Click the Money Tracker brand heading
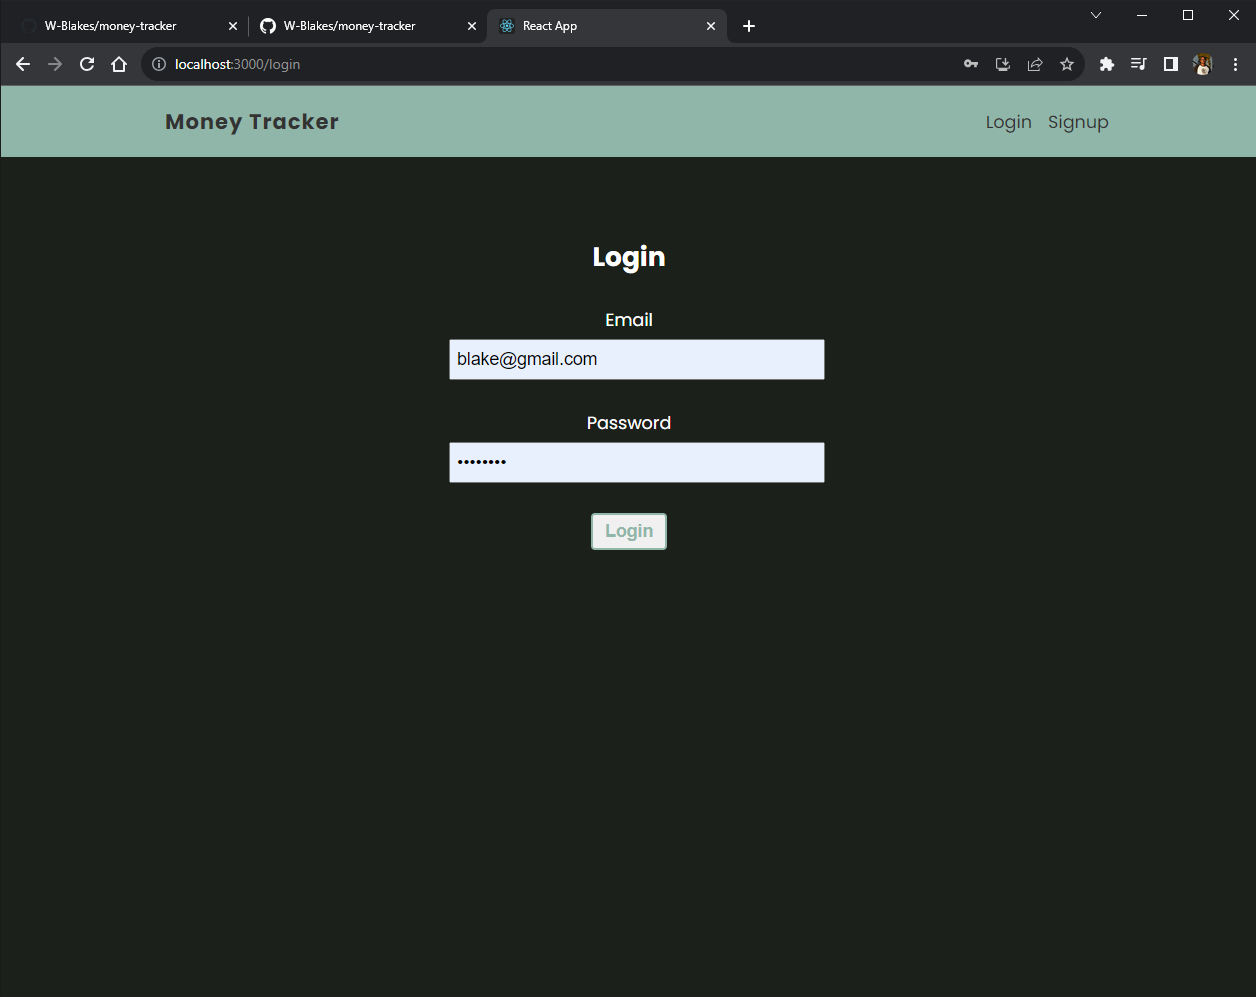Screen dimensions: 1256x997 (x=251, y=121)
